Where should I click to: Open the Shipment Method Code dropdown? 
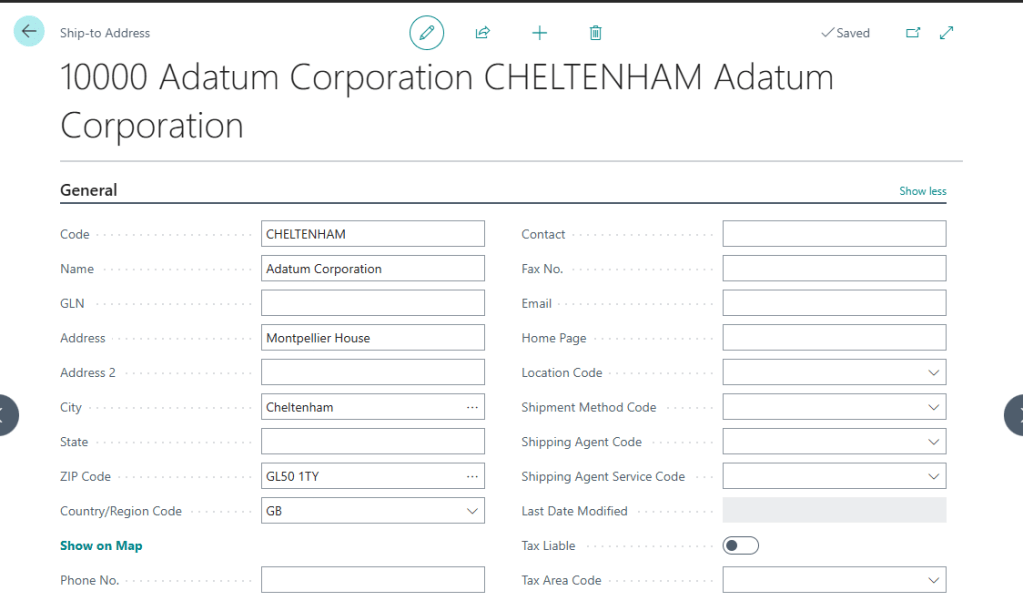(x=933, y=408)
